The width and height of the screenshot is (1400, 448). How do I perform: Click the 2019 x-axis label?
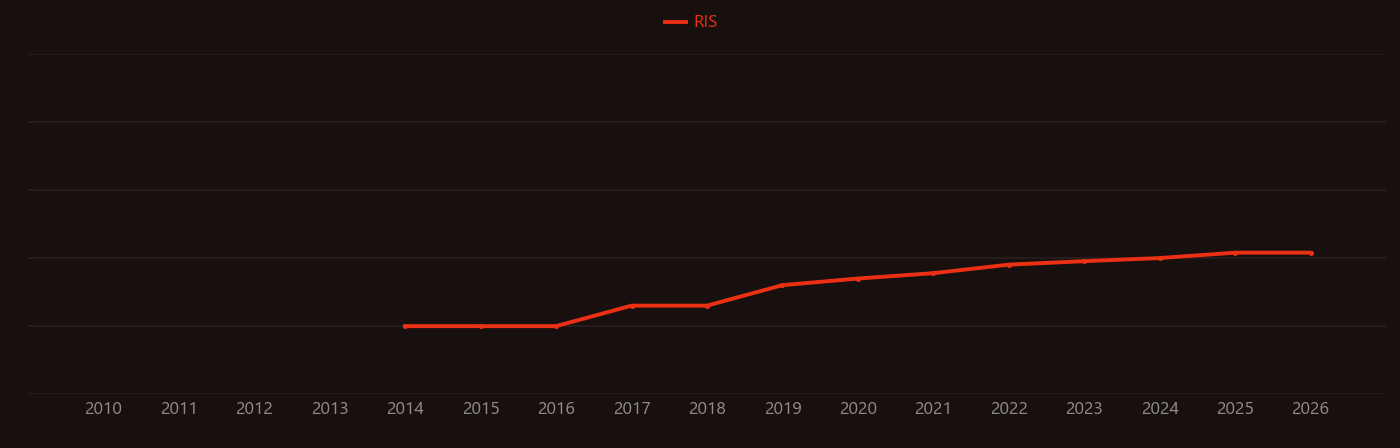783,409
